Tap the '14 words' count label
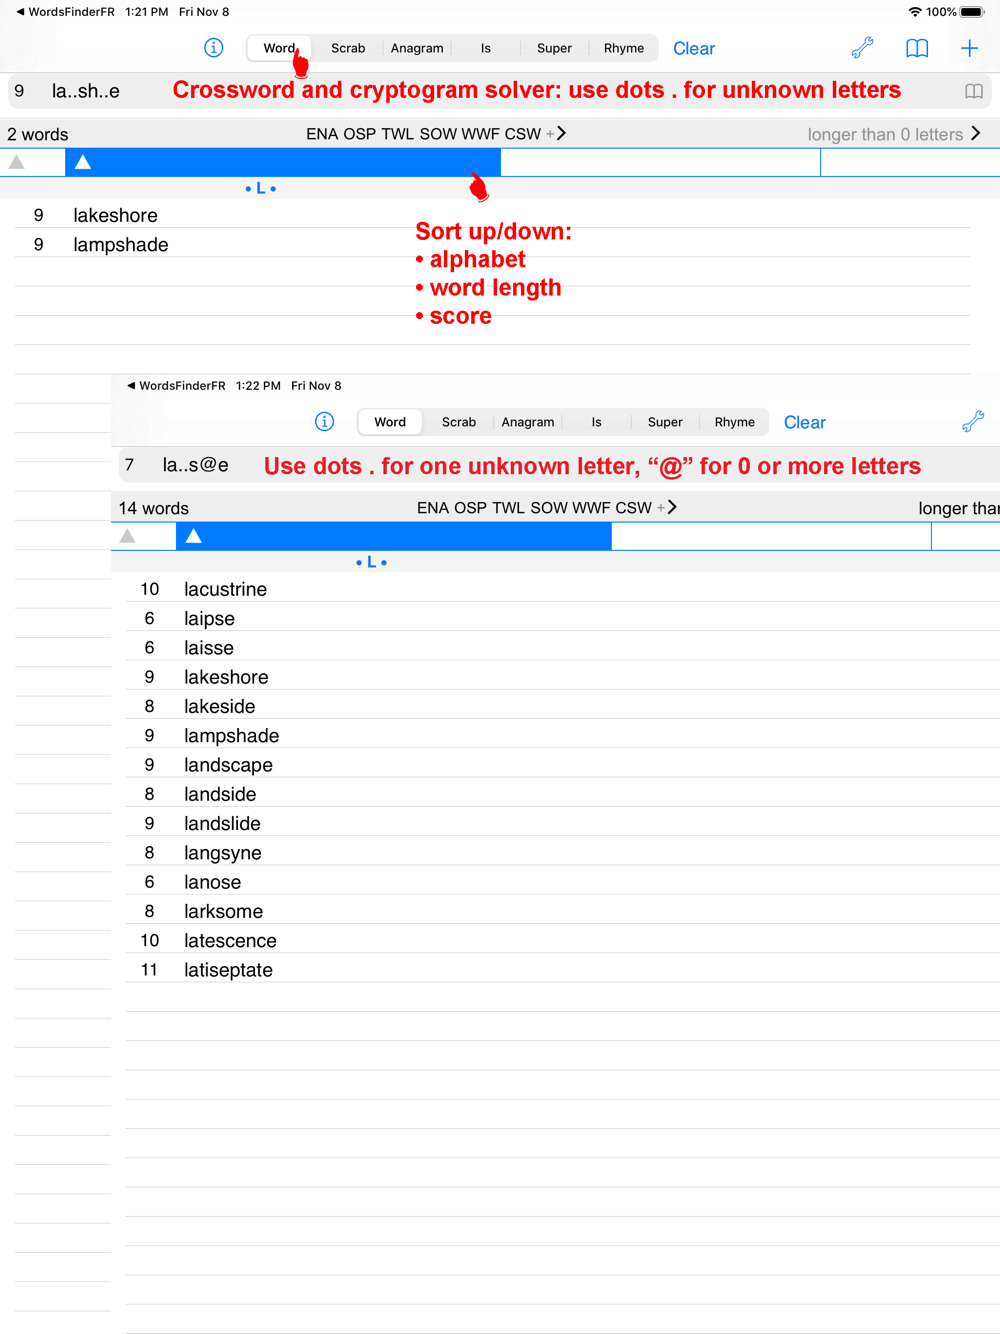 coord(154,508)
